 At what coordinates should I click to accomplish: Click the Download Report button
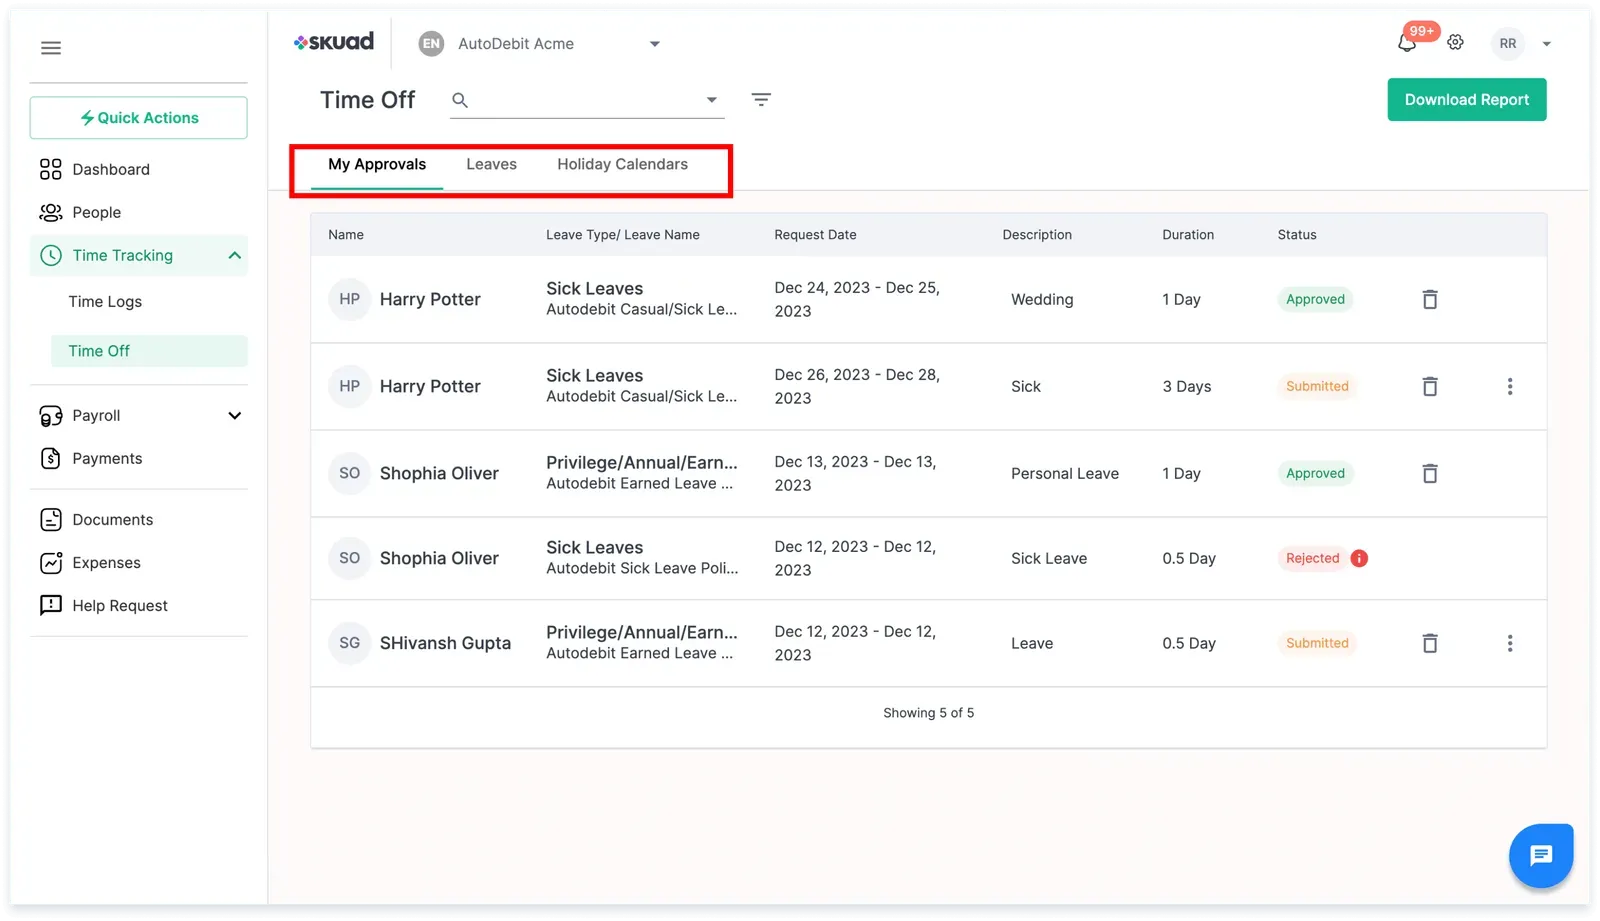(1466, 99)
